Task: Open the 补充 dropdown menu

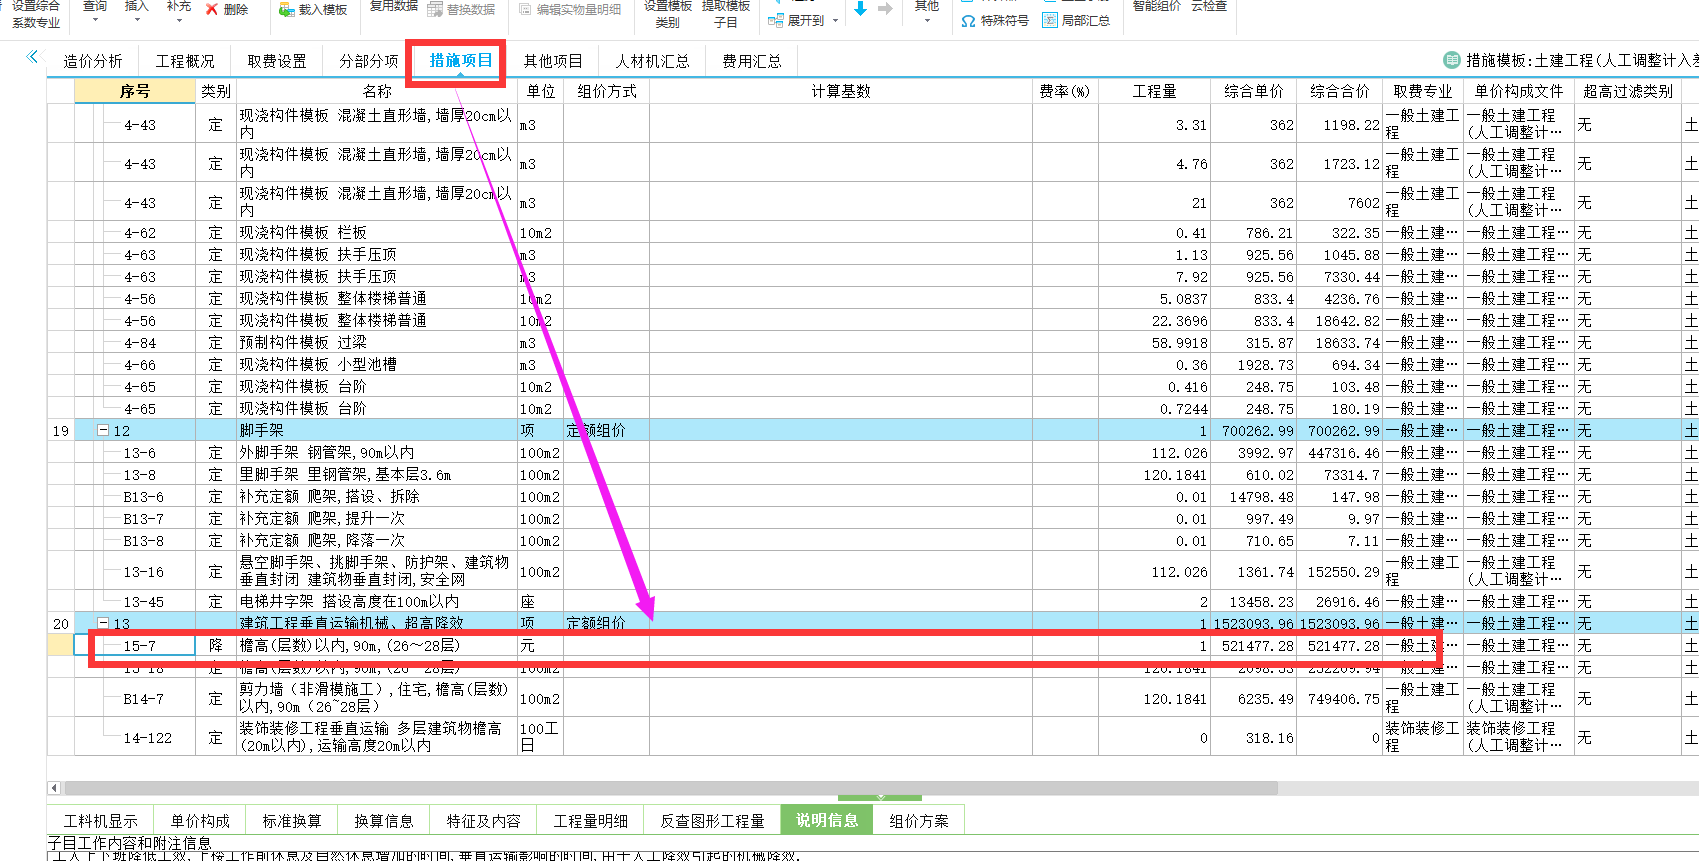Action: [x=179, y=13]
